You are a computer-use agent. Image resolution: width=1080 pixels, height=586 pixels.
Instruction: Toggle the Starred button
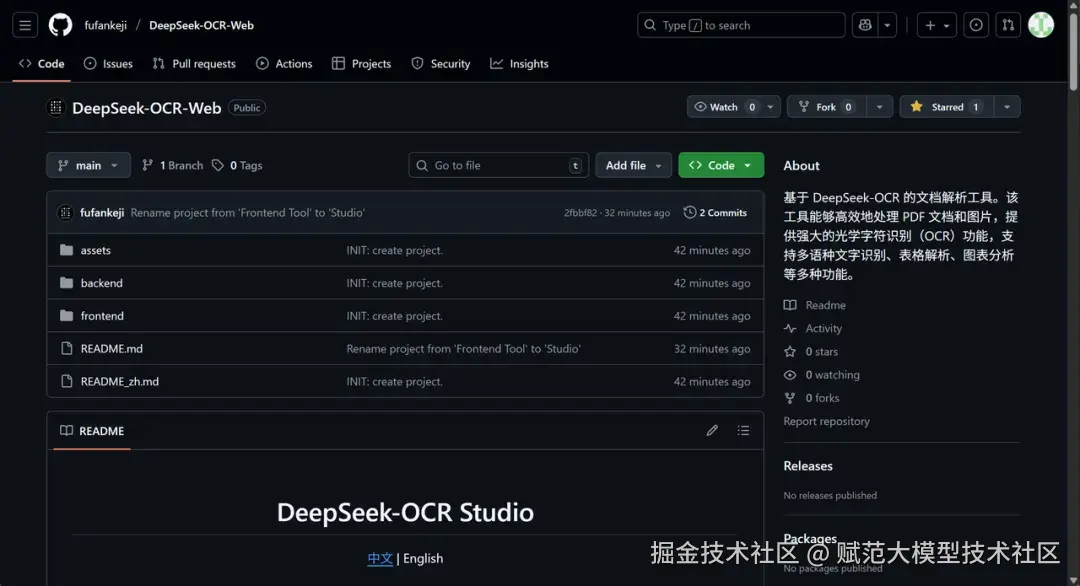946,107
